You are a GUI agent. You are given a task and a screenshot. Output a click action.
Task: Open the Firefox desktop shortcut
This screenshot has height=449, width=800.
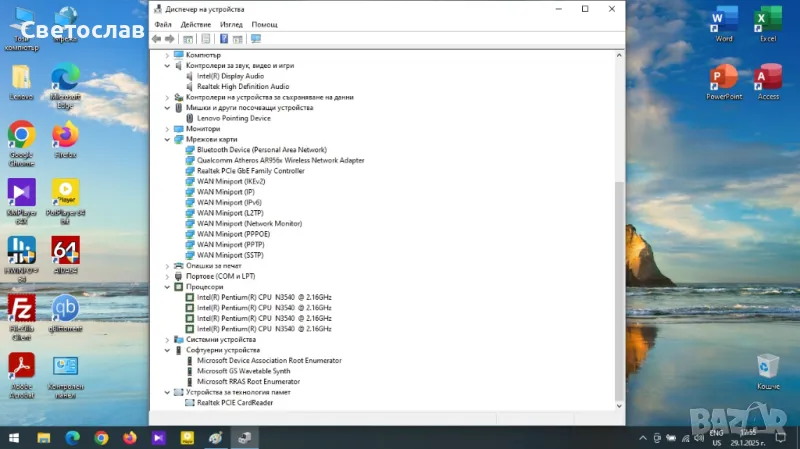[x=66, y=134]
